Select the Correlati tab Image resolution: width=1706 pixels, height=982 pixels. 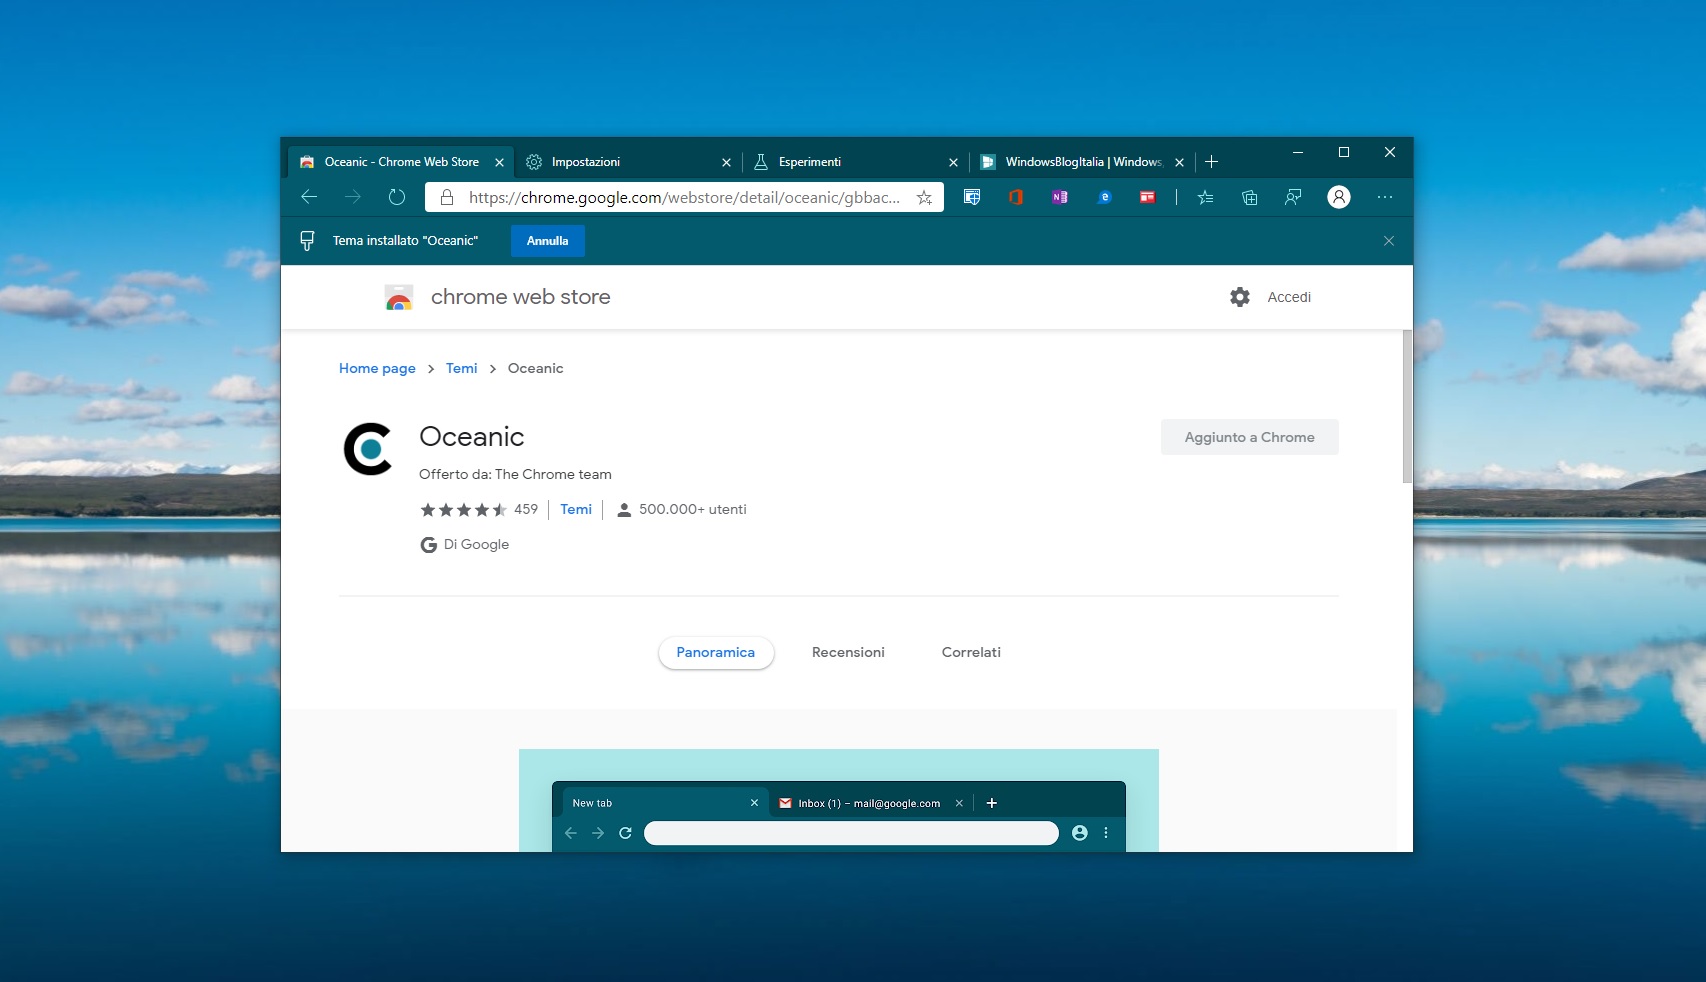[971, 653]
